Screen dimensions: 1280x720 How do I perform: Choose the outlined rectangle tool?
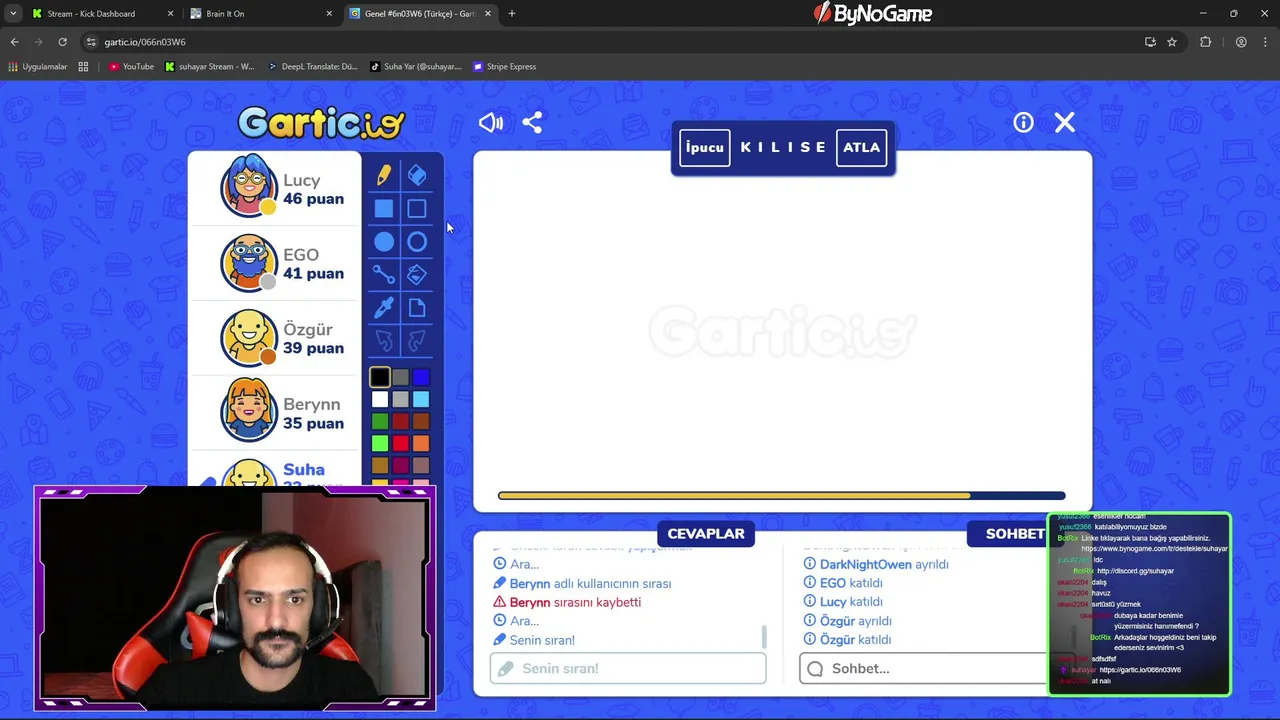[x=417, y=208]
